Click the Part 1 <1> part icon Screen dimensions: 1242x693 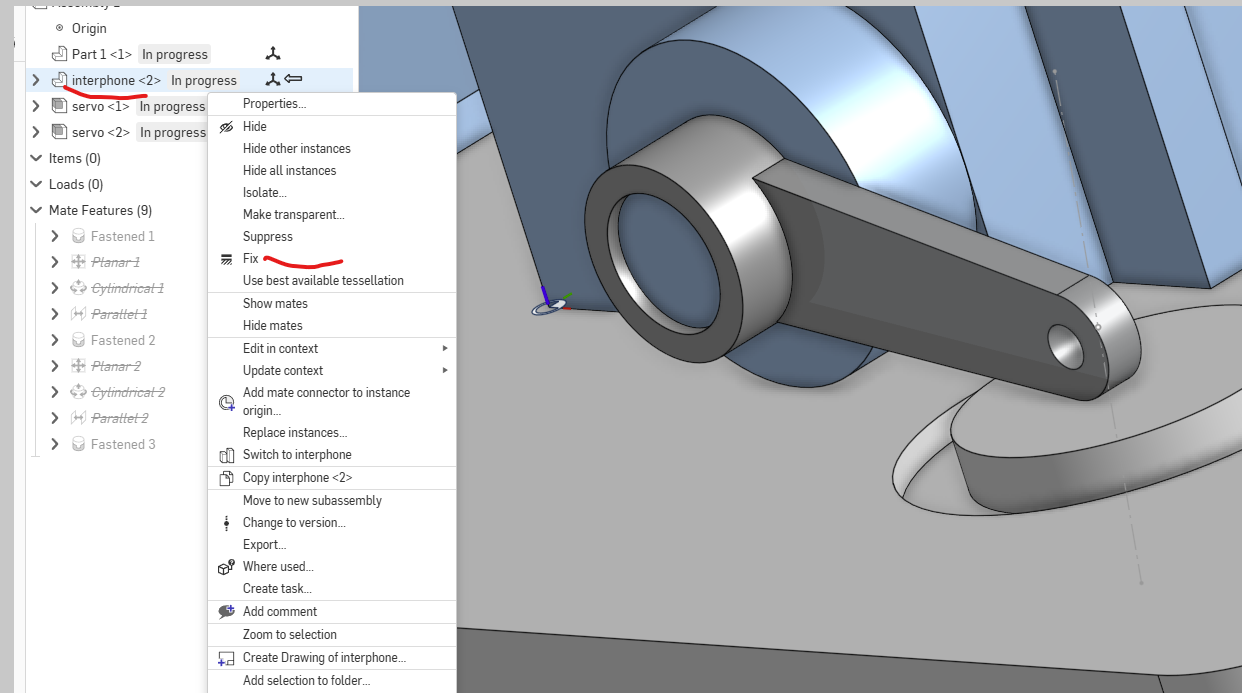click(59, 54)
